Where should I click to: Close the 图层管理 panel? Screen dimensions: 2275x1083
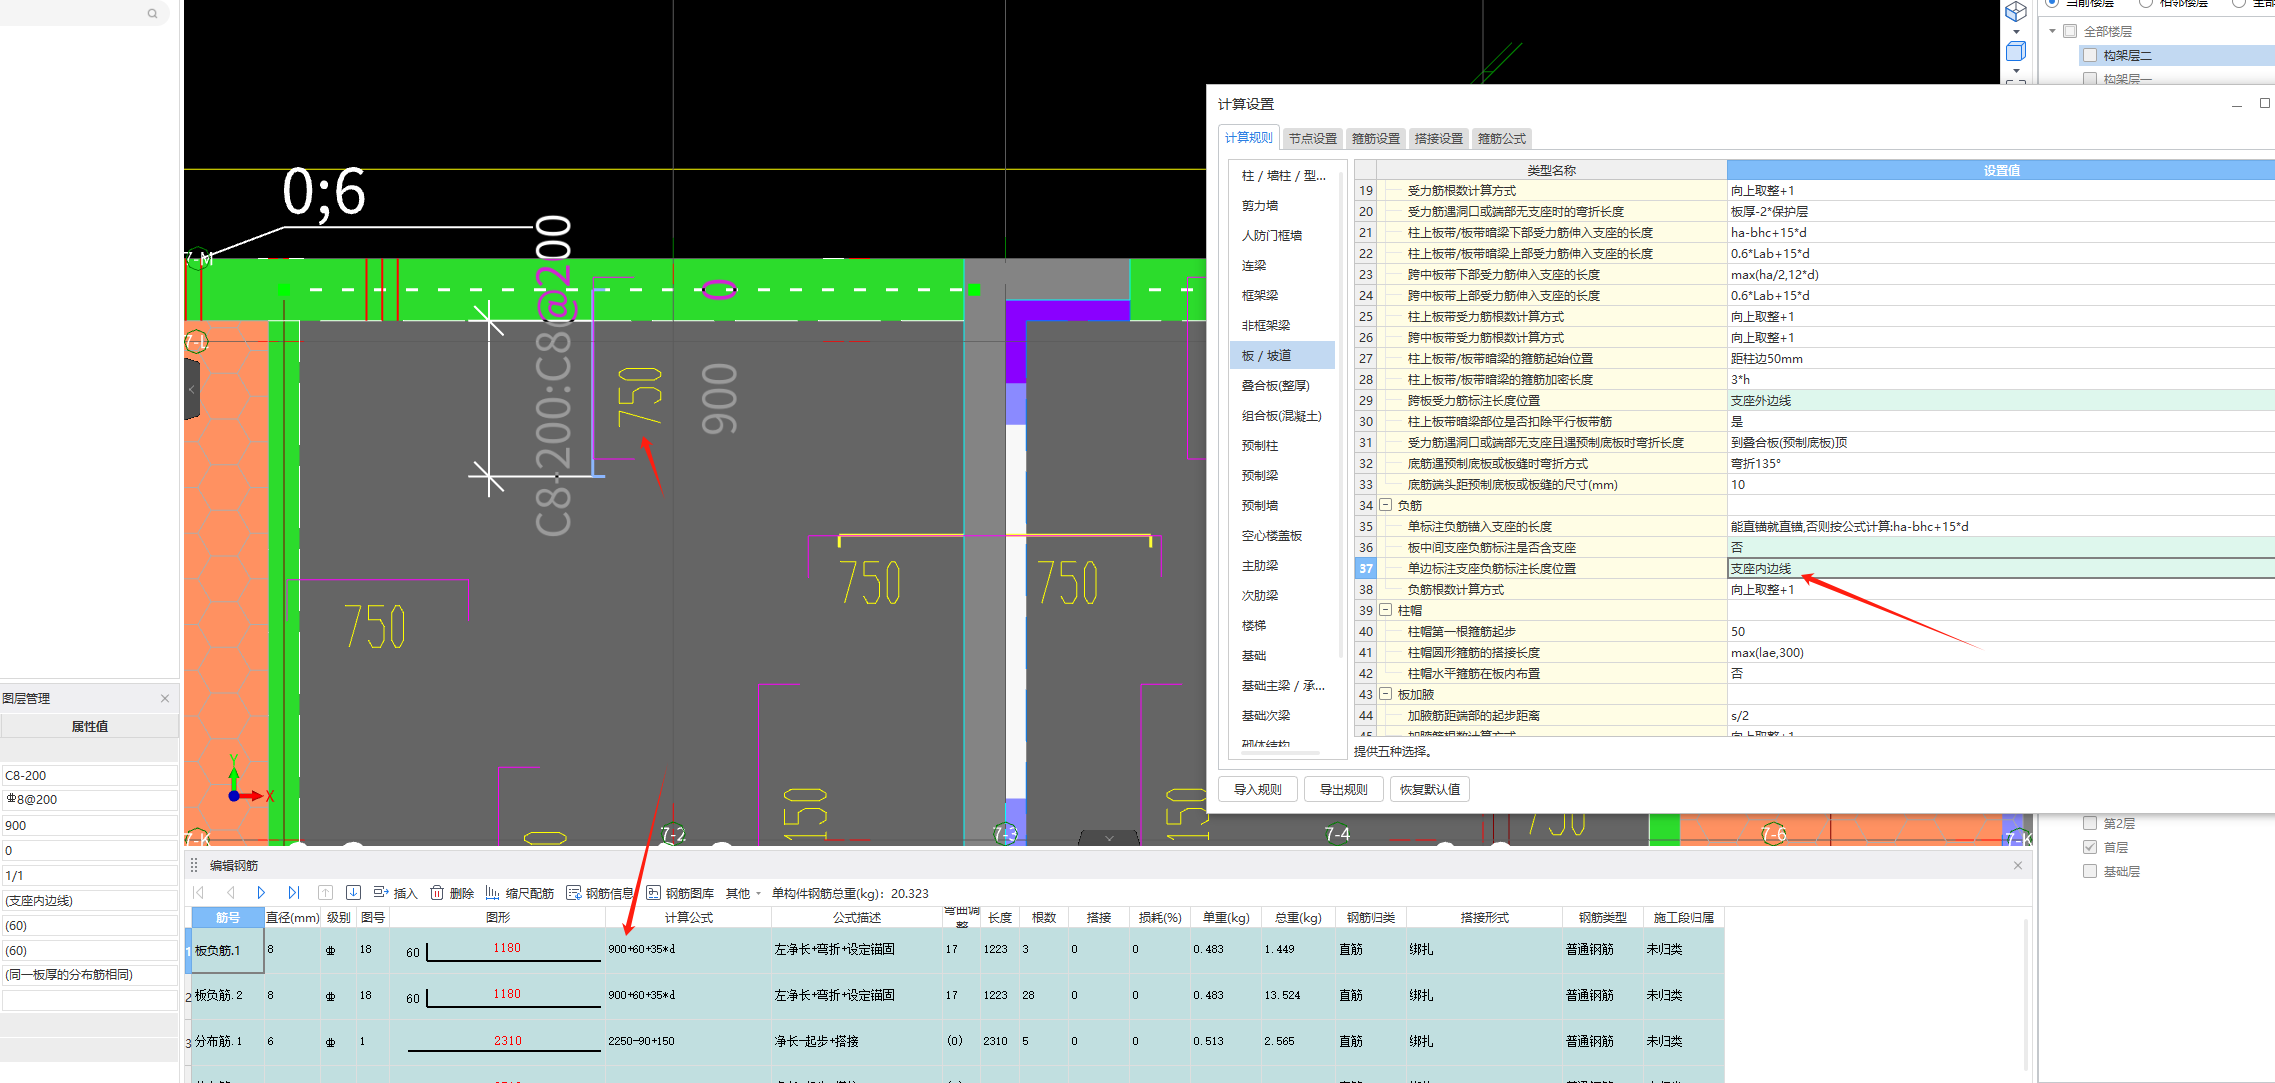(165, 698)
